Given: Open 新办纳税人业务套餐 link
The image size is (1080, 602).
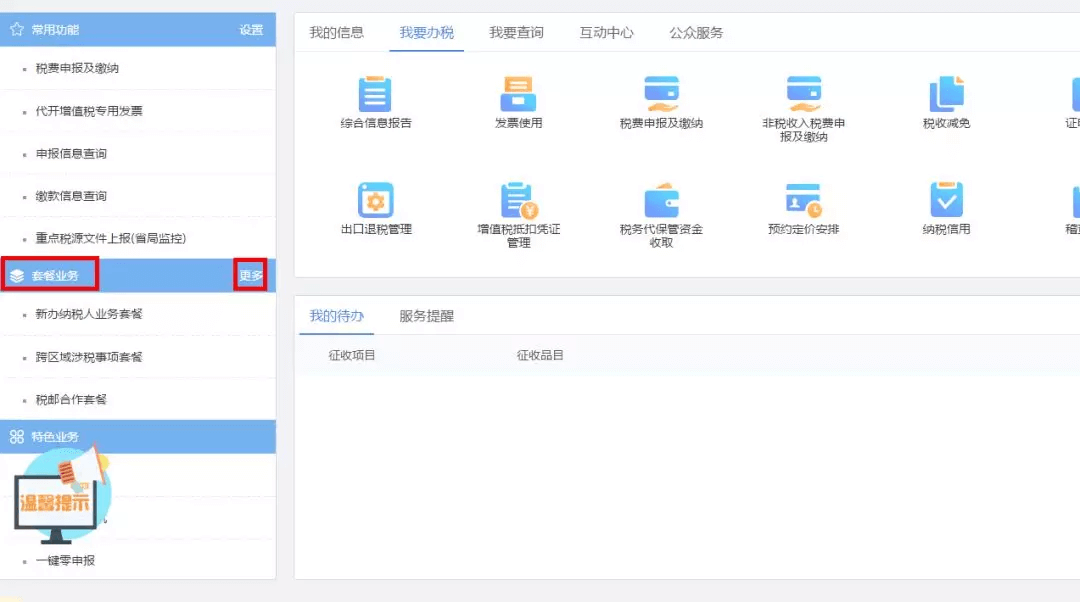Looking at the screenshot, I should point(89,314).
